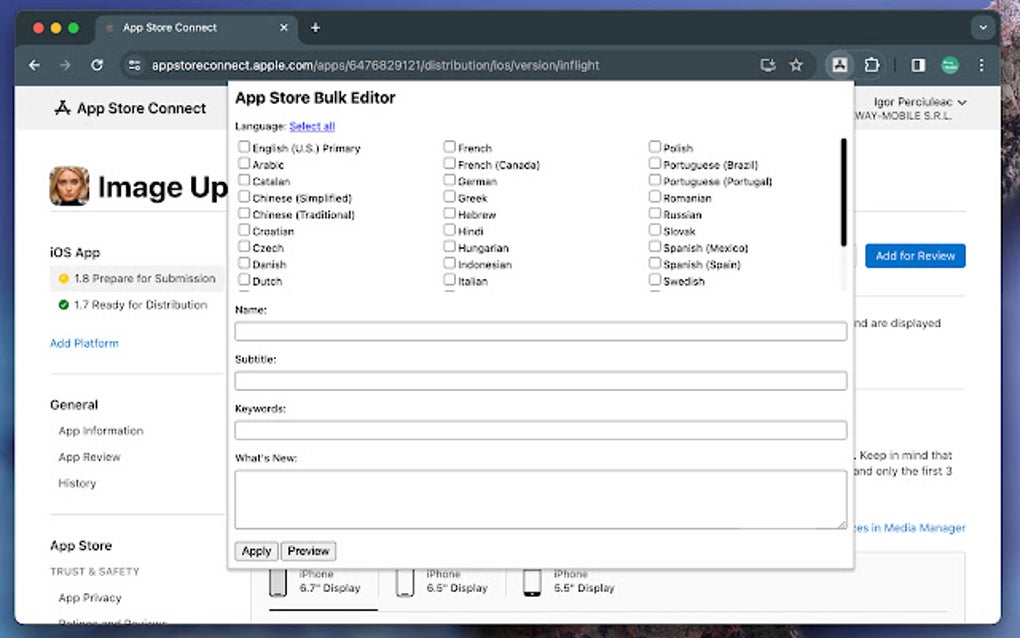Click the address bar URL
This screenshot has width=1020, height=638.
click(x=375, y=65)
